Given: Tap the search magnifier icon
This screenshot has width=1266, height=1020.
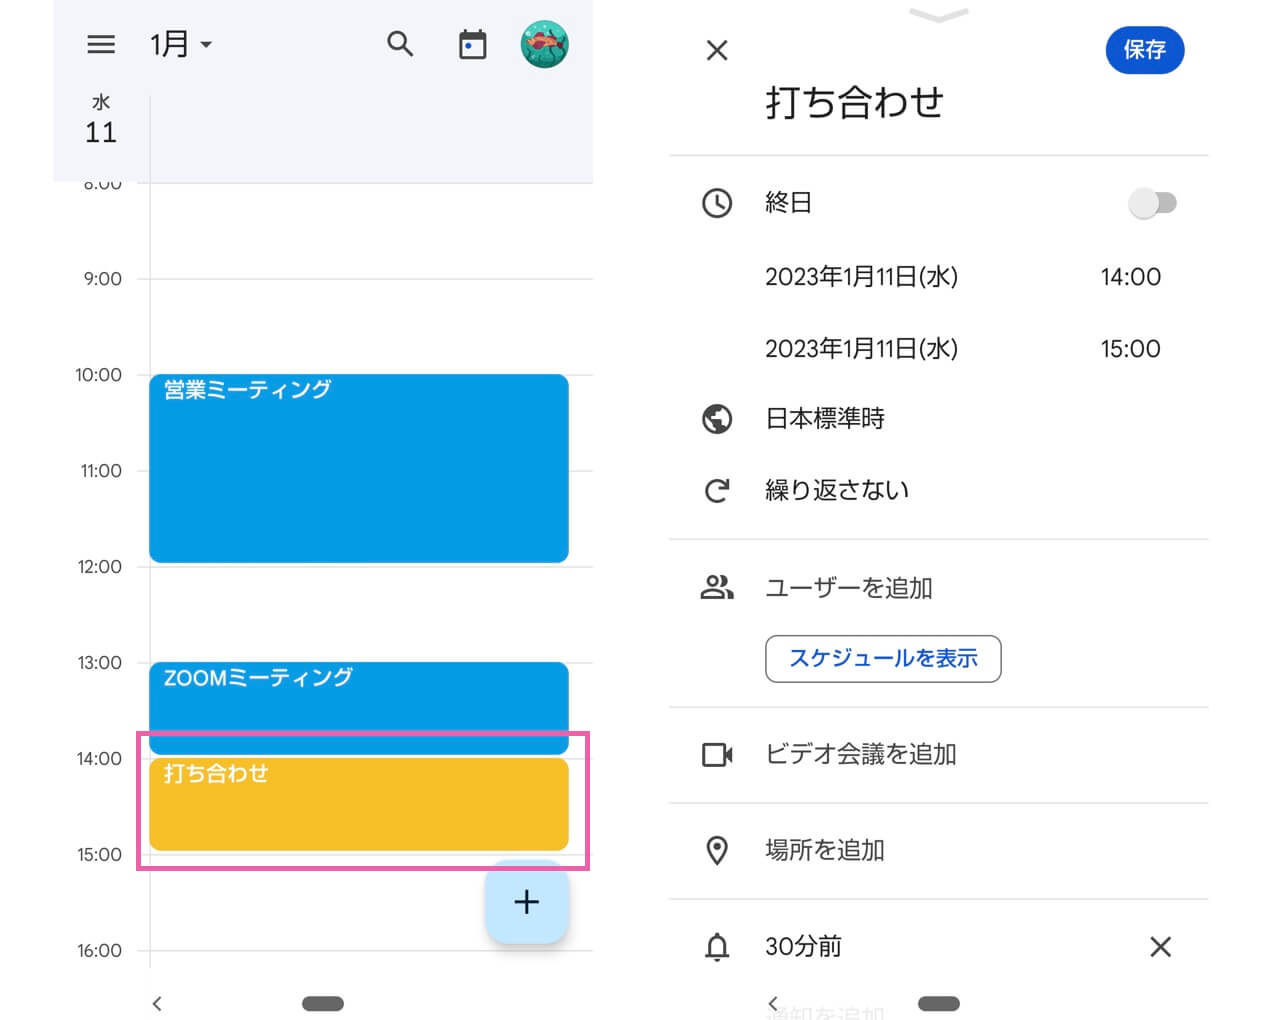Looking at the screenshot, I should [x=400, y=44].
